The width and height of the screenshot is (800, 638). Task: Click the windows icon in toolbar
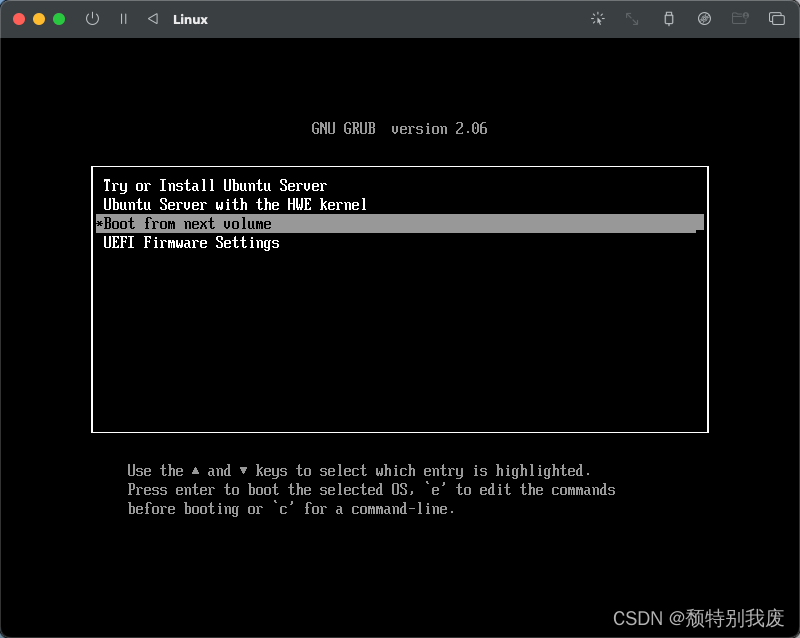pyautogui.click(x=777, y=19)
